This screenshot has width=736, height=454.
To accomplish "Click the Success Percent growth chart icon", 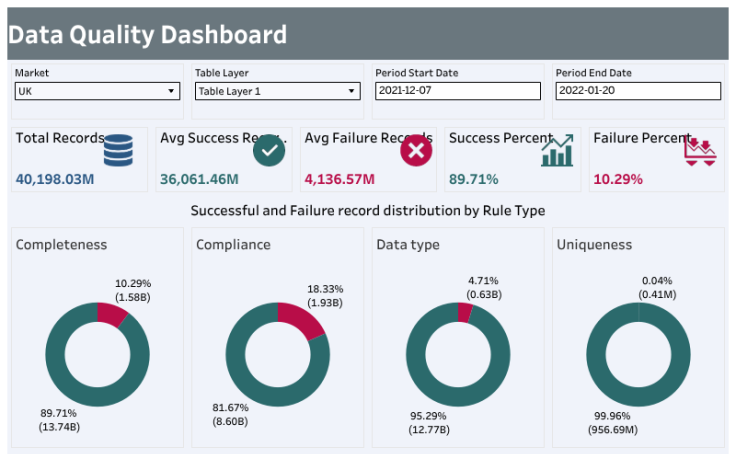I will (557, 151).
